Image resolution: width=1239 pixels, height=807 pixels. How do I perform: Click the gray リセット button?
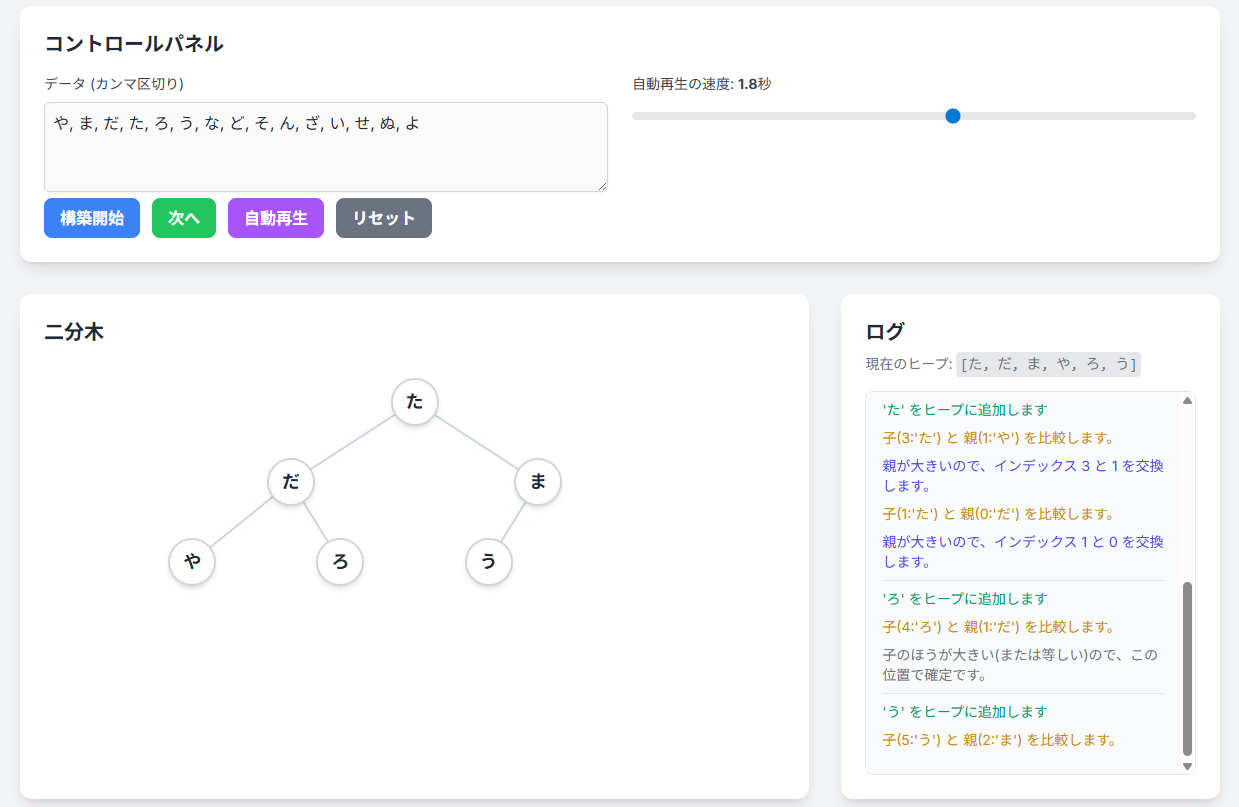coord(384,218)
